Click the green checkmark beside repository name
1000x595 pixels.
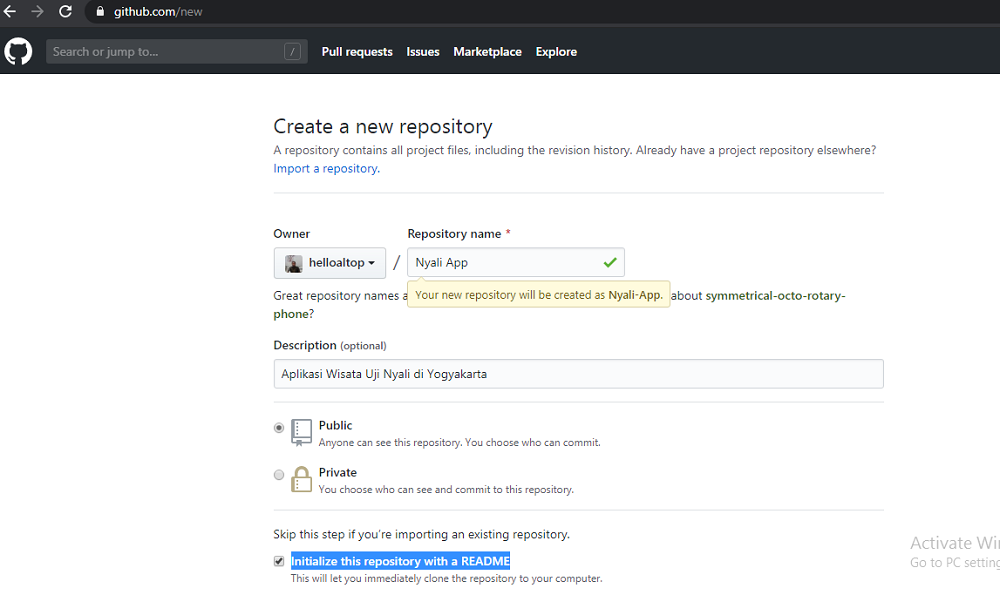point(609,262)
